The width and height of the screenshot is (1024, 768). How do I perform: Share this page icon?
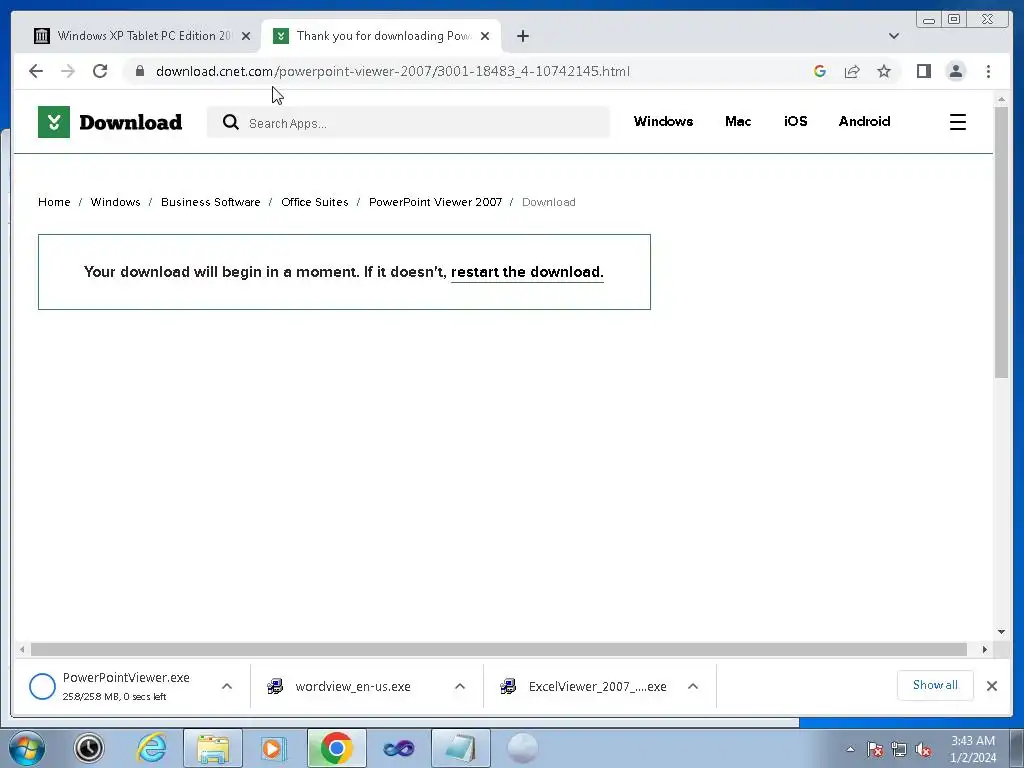pos(852,71)
